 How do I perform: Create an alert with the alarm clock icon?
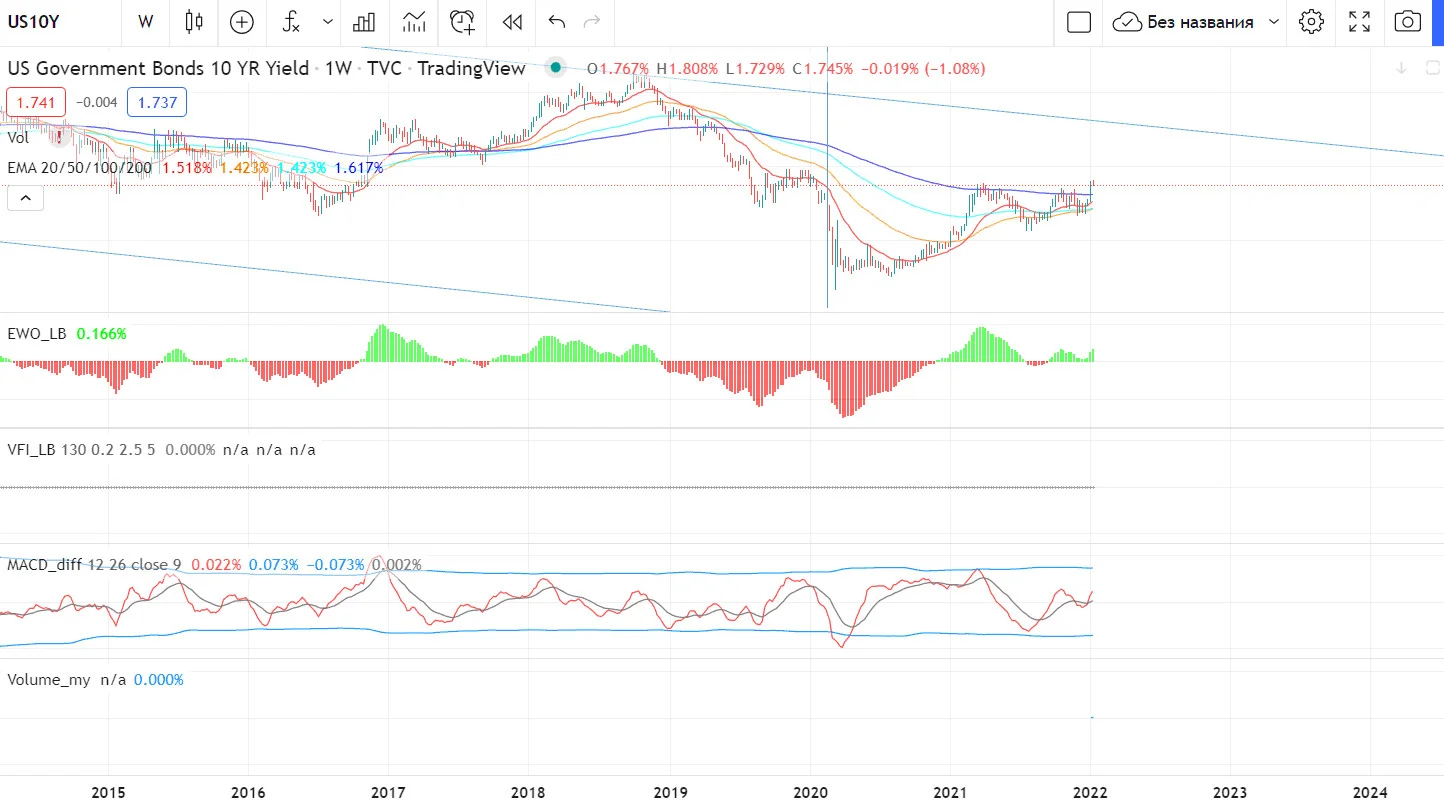point(462,21)
